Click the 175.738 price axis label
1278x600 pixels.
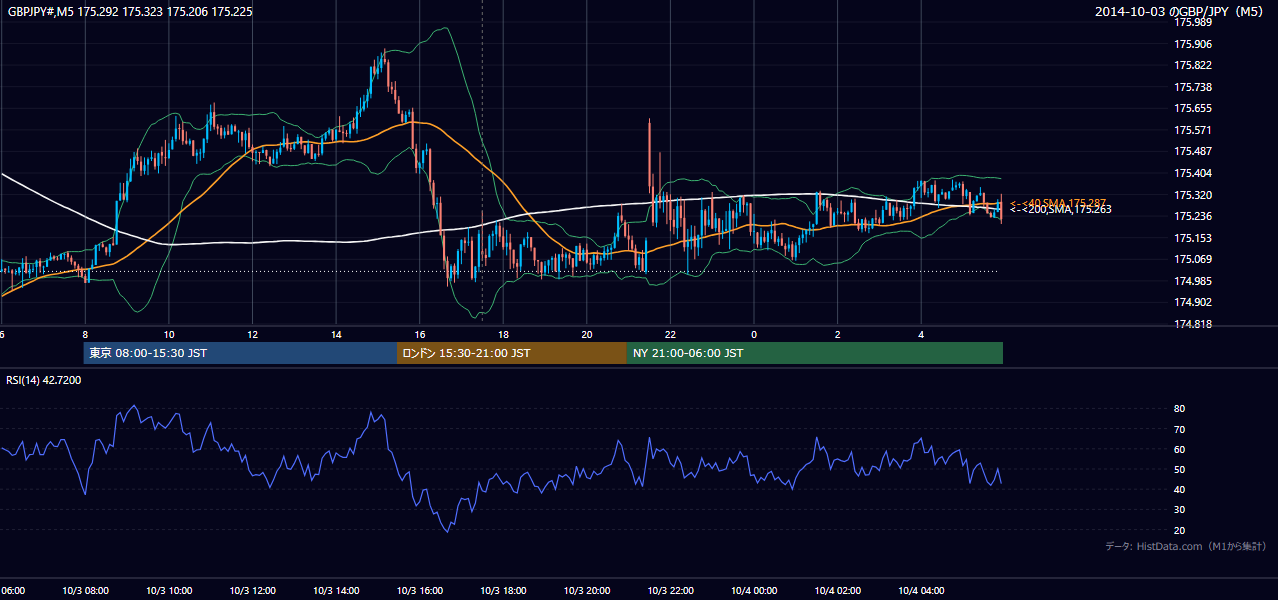click(1192, 87)
